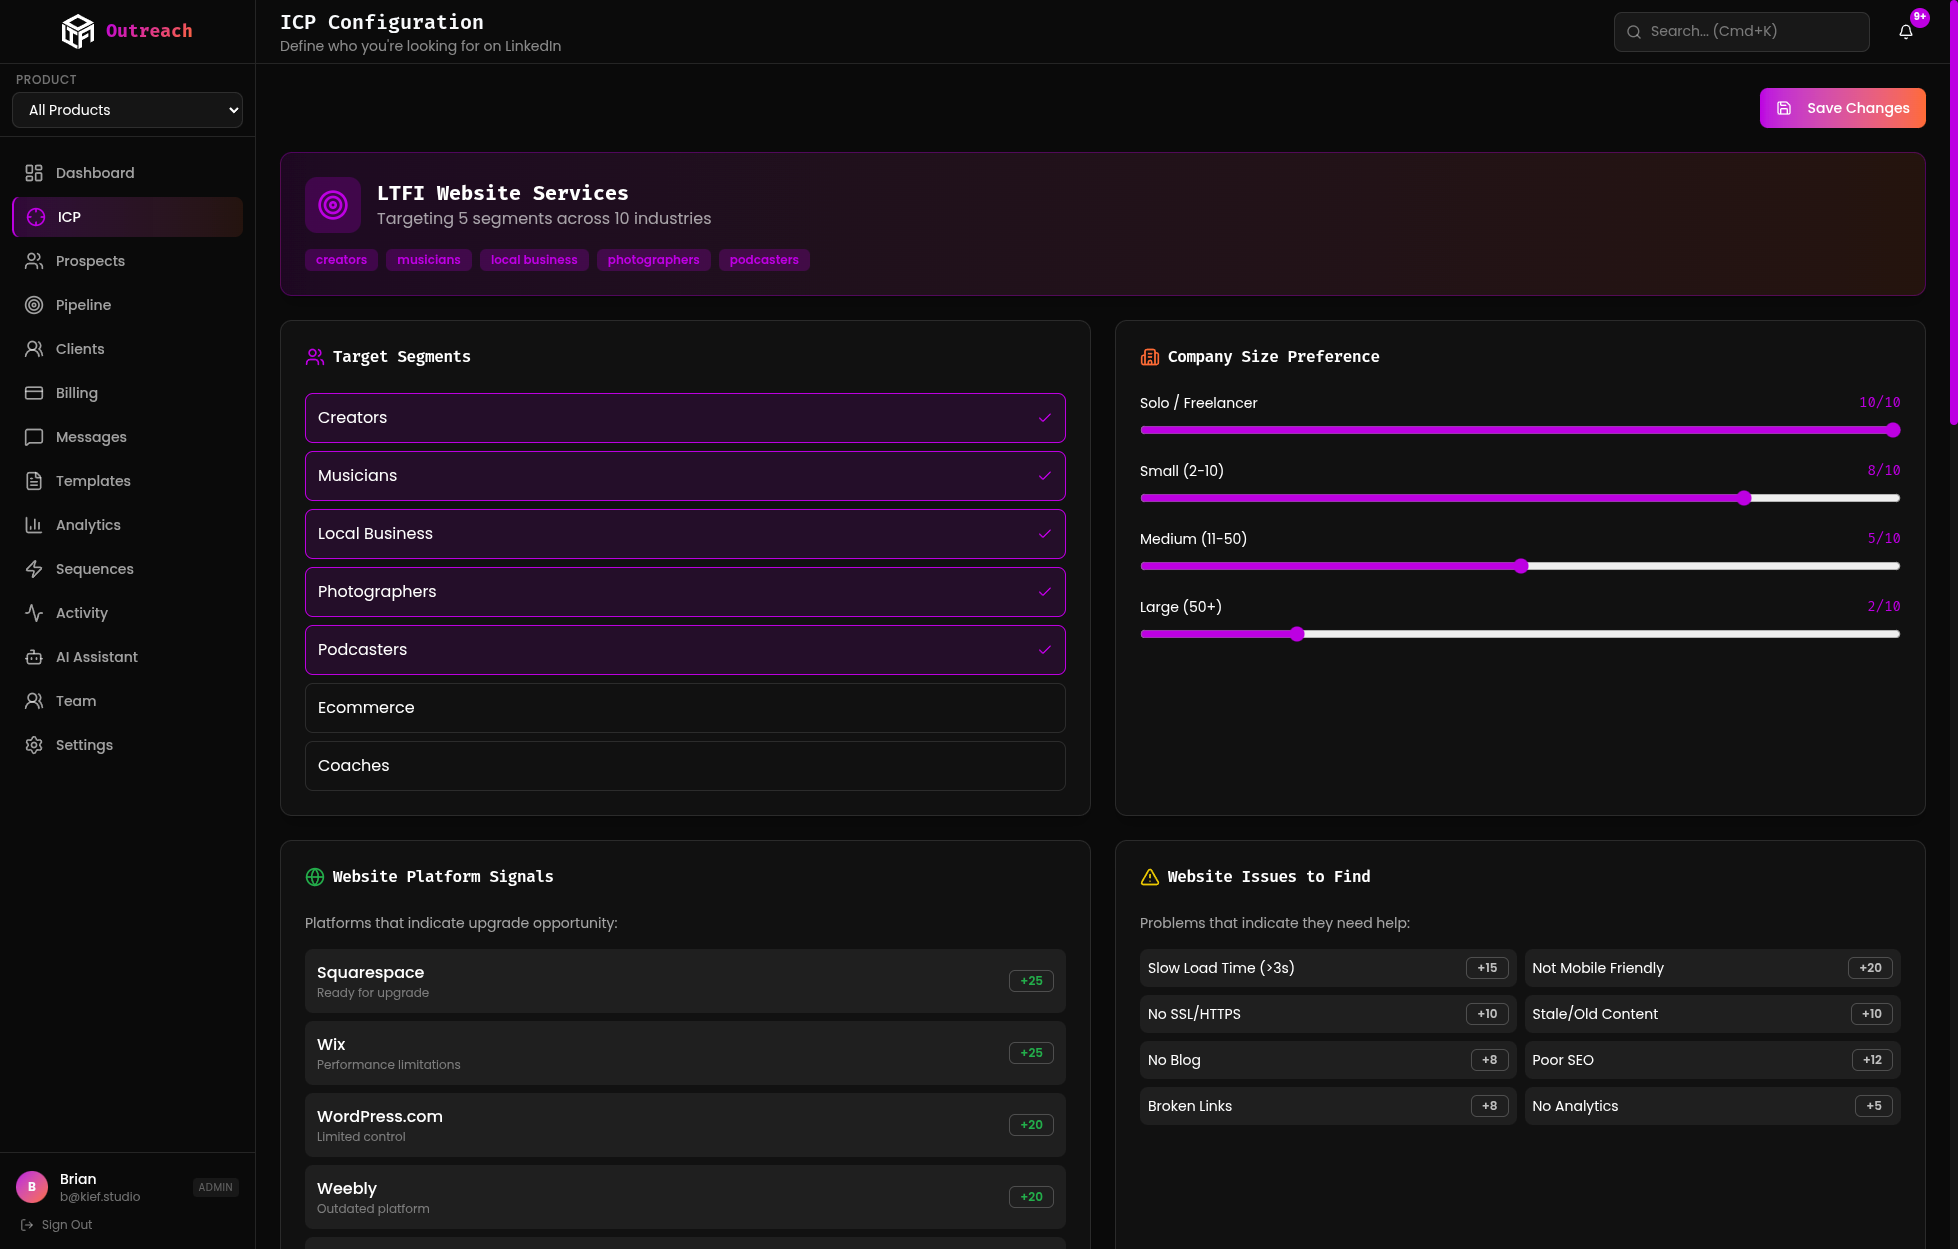
Task: Click the Sign Out link
Action: point(66,1225)
